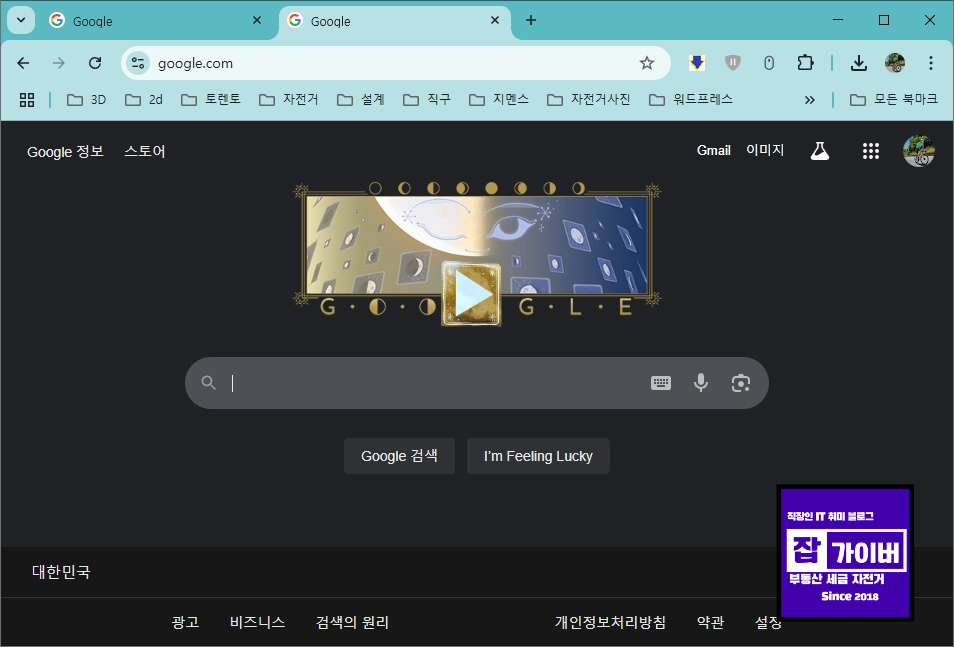Image resolution: width=954 pixels, height=647 pixels.
Task: Reload the page
Action: coord(95,63)
